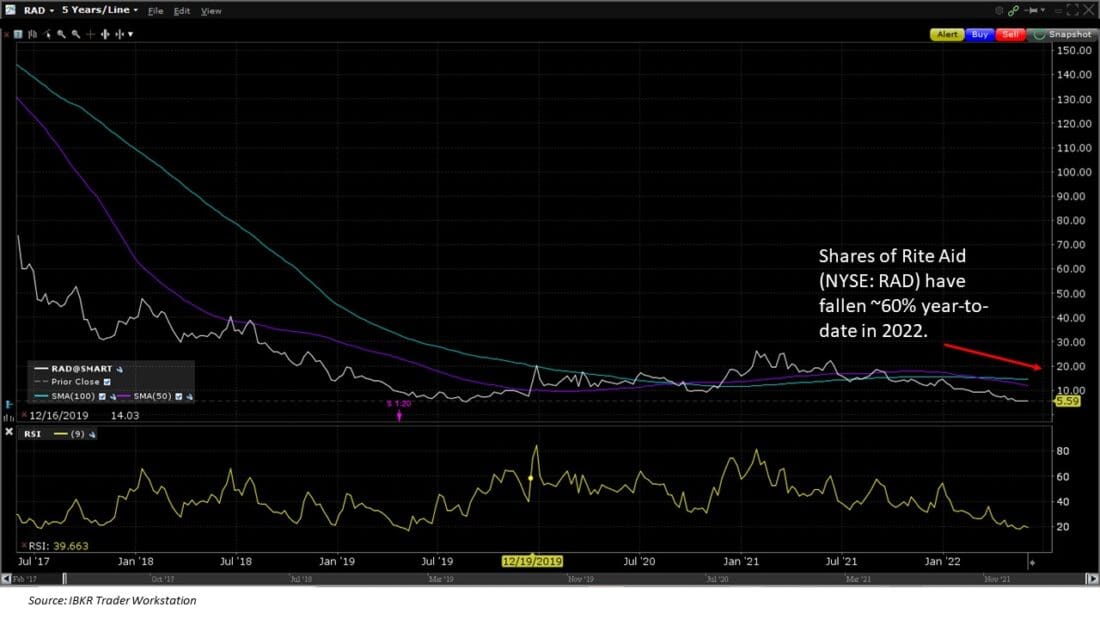This screenshot has width=1100, height=619.
Task: Click the timeline navigator left handle
Action: [x=65, y=578]
